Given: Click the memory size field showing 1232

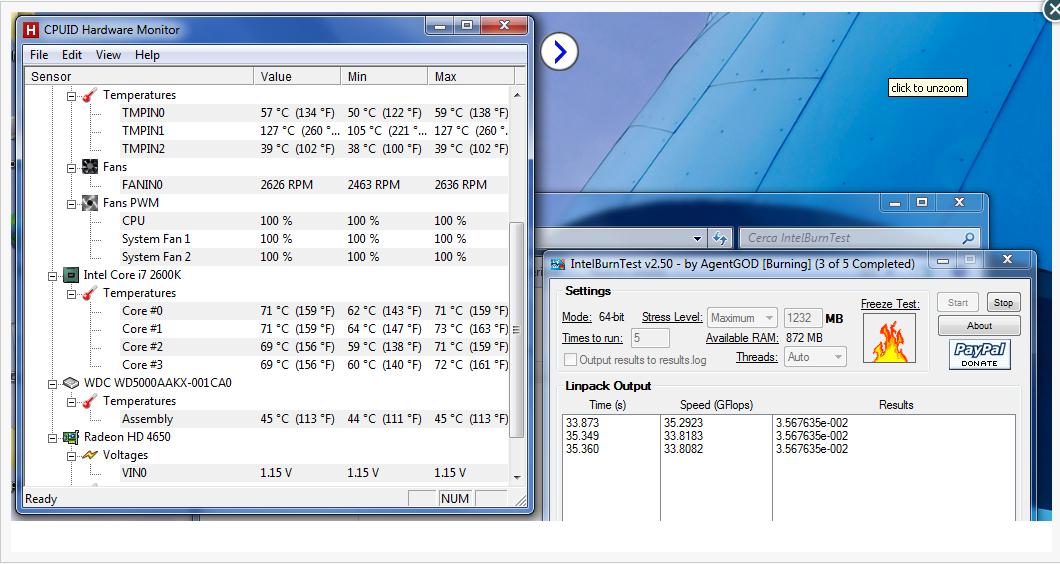Looking at the screenshot, I should 803,318.
